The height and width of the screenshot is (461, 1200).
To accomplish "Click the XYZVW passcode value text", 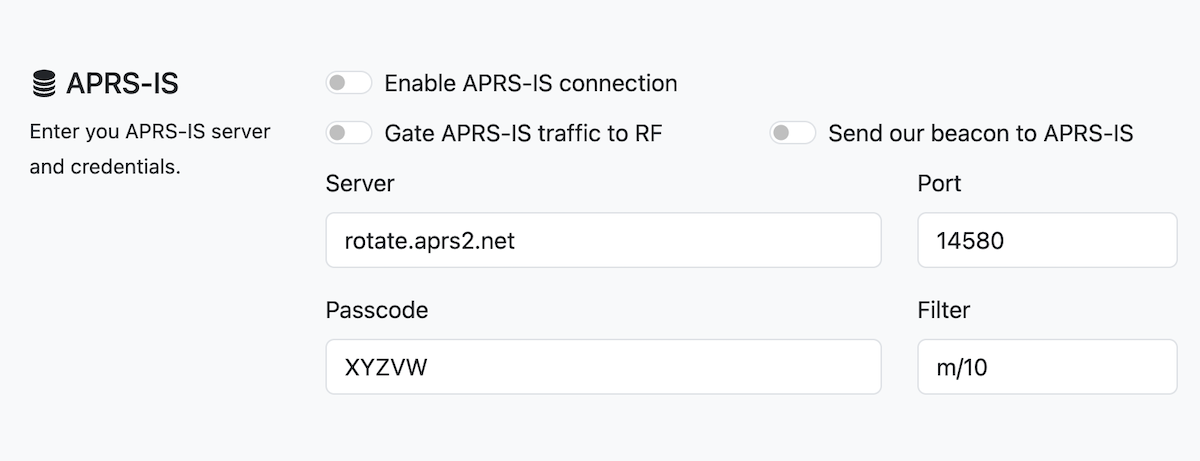I will tap(386, 368).
